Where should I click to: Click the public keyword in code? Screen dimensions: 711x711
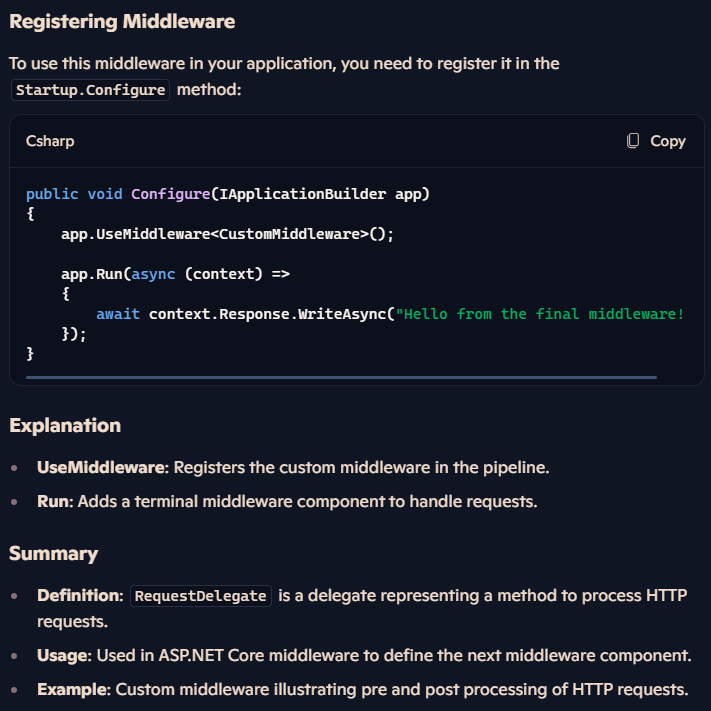tap(52, 194)
